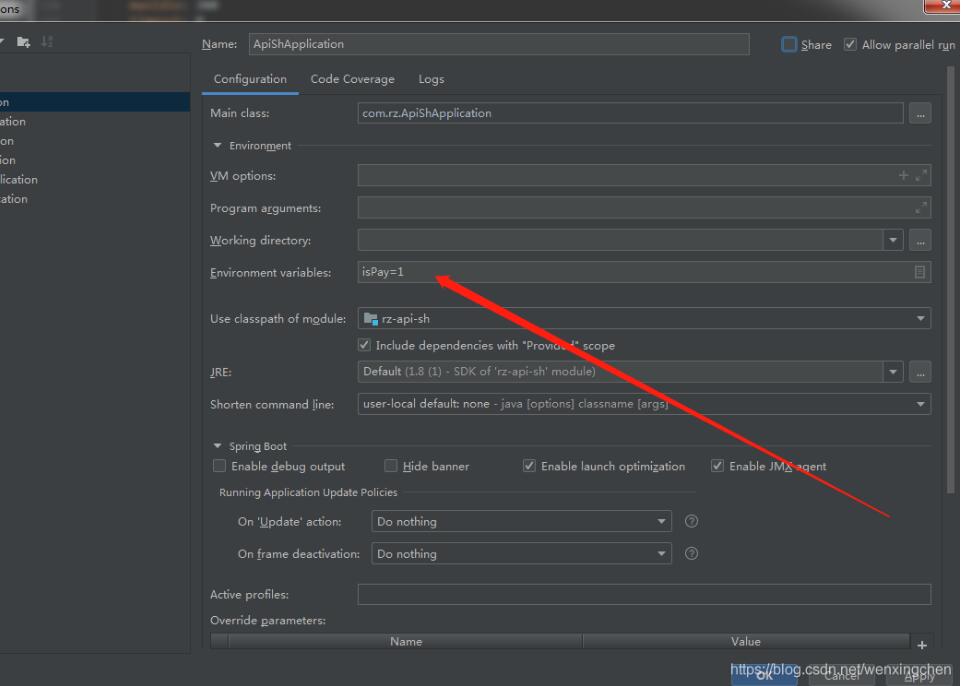
Task: Click the browse button next to Main class
Action: click(x=920, y=114)
